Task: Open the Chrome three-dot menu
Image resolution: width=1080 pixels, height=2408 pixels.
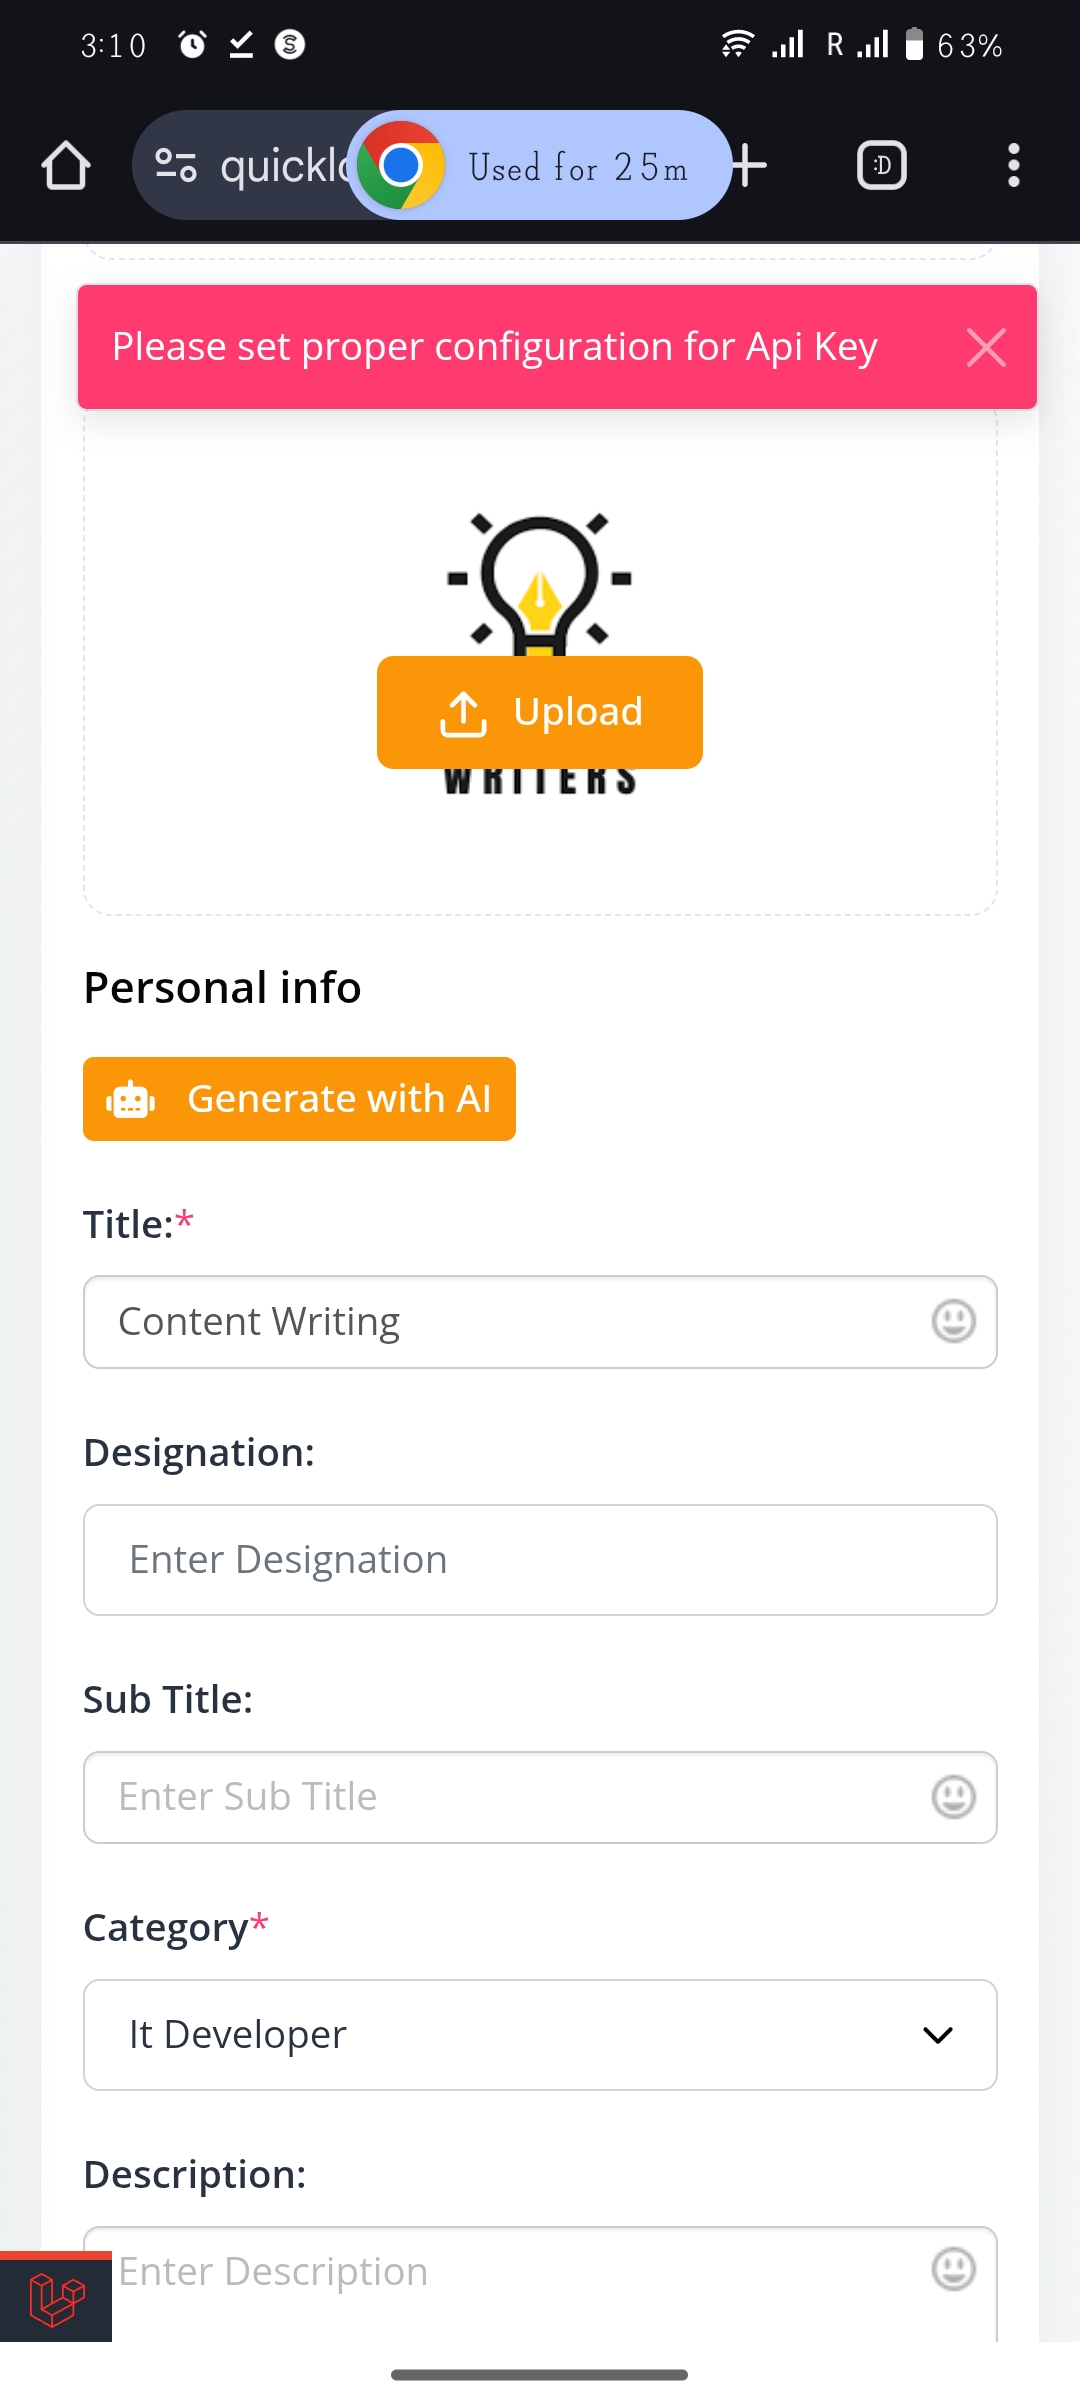Action: [1013, 166]
